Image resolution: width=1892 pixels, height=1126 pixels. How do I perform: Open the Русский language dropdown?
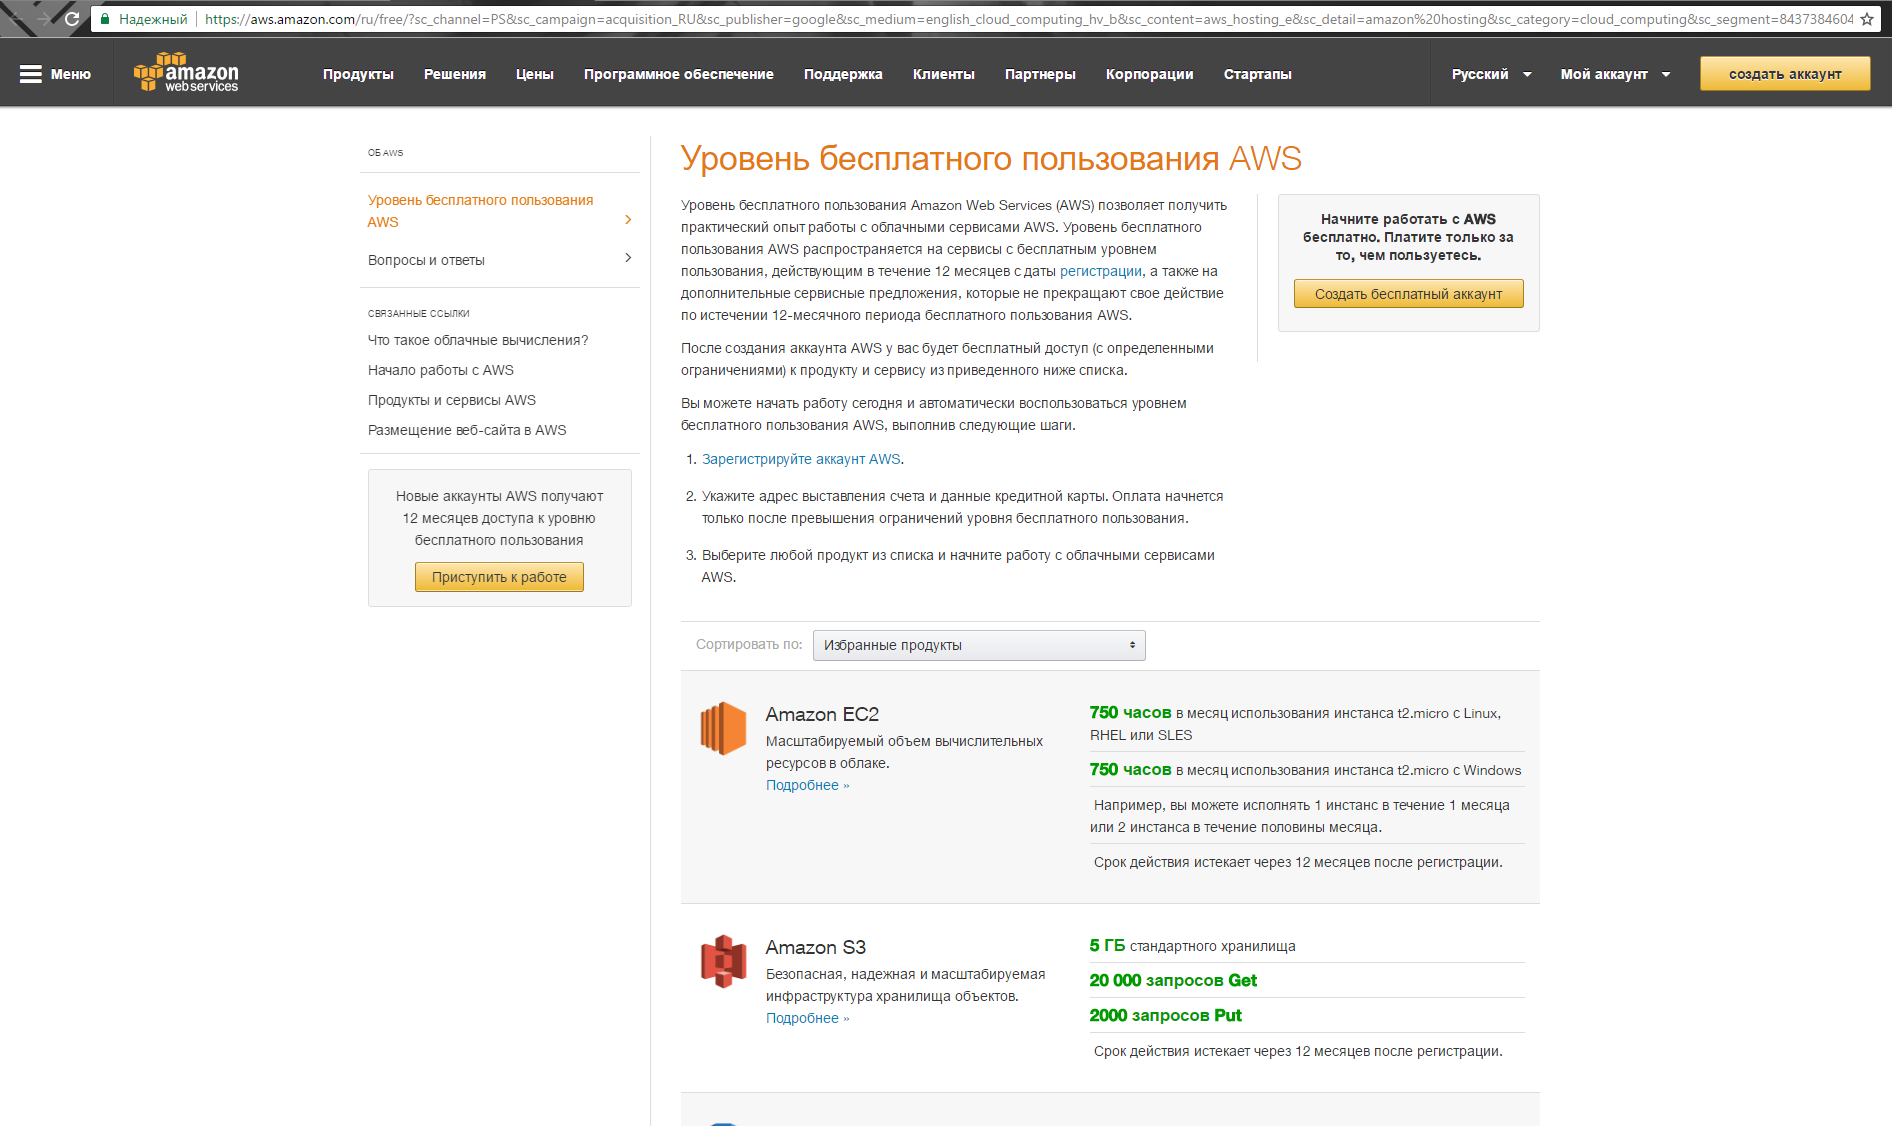(1491, 74)
